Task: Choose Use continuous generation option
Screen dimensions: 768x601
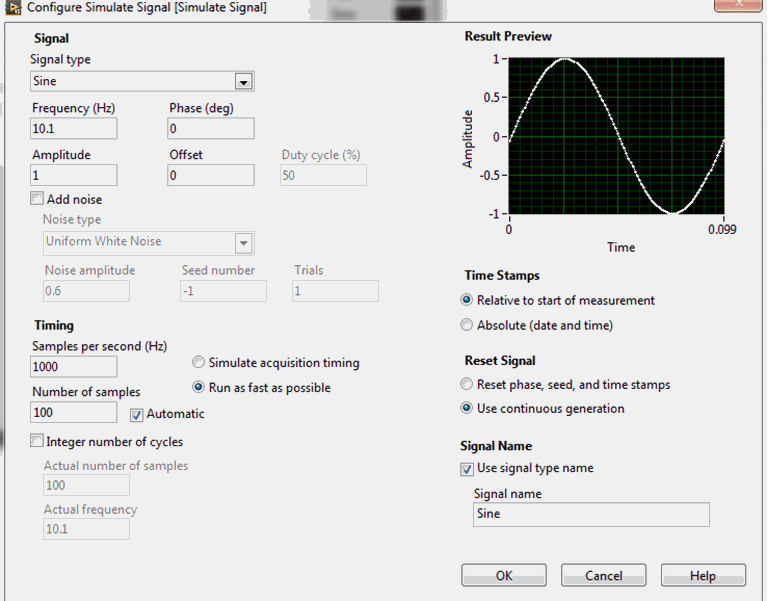Action: 467,408
